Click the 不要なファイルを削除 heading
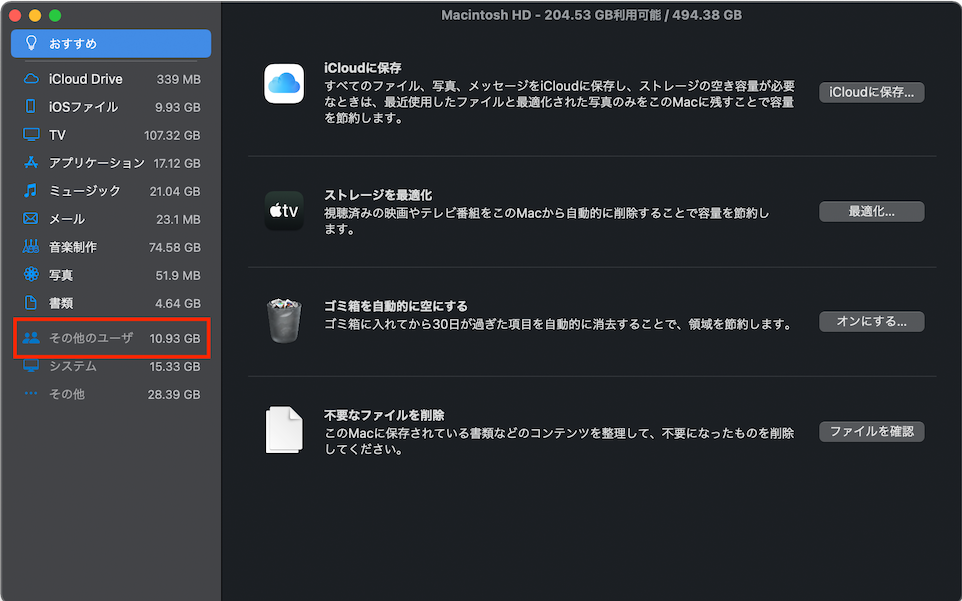 (384, 415)
